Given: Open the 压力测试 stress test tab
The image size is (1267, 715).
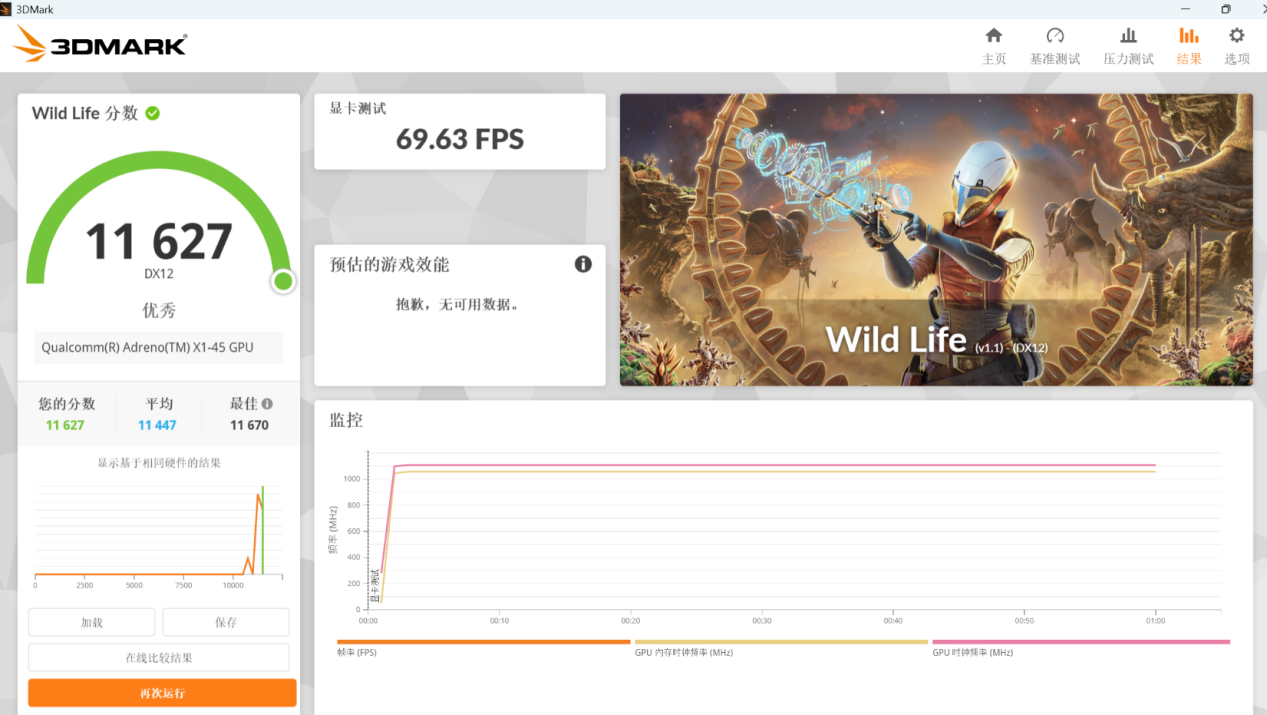Looking at the screenshot, I should 1128,46.
